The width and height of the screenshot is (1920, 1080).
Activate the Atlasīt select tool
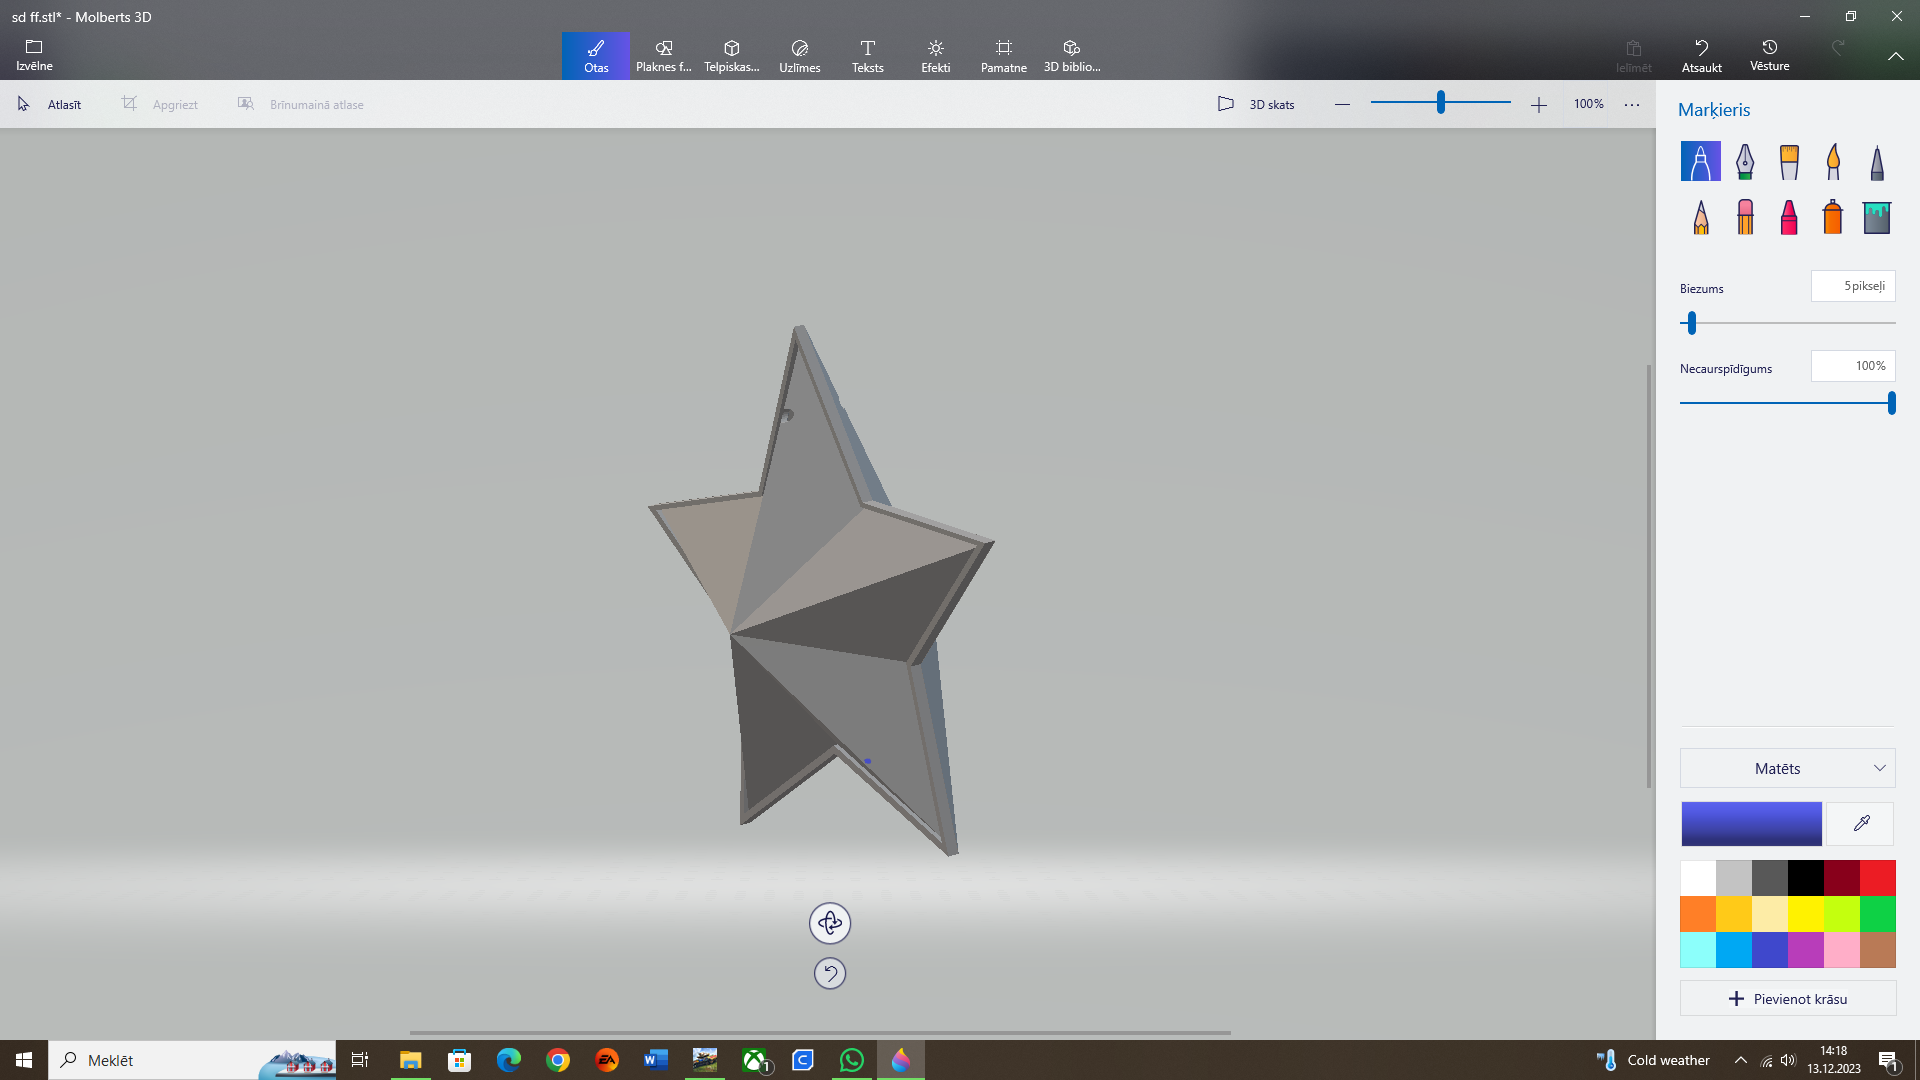[x=50, y=104]
